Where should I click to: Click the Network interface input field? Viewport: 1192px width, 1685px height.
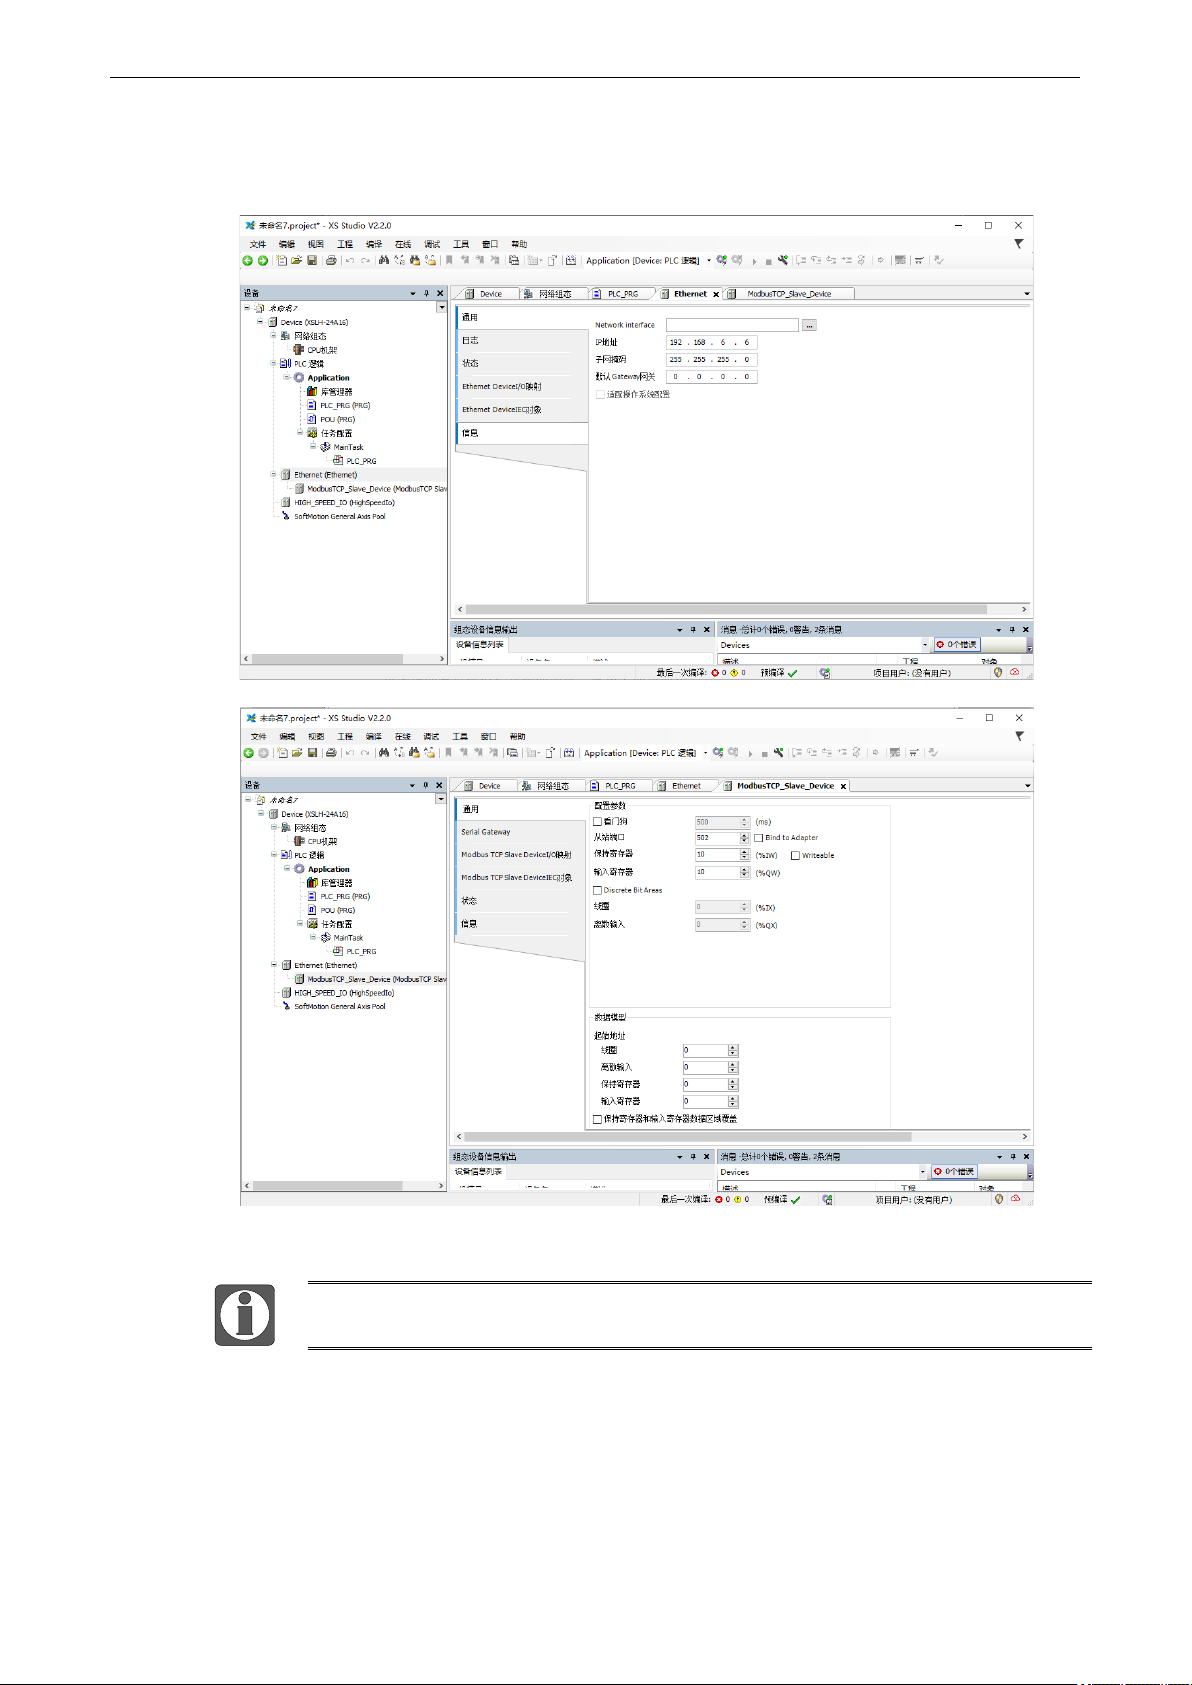[x=732, y=325]
